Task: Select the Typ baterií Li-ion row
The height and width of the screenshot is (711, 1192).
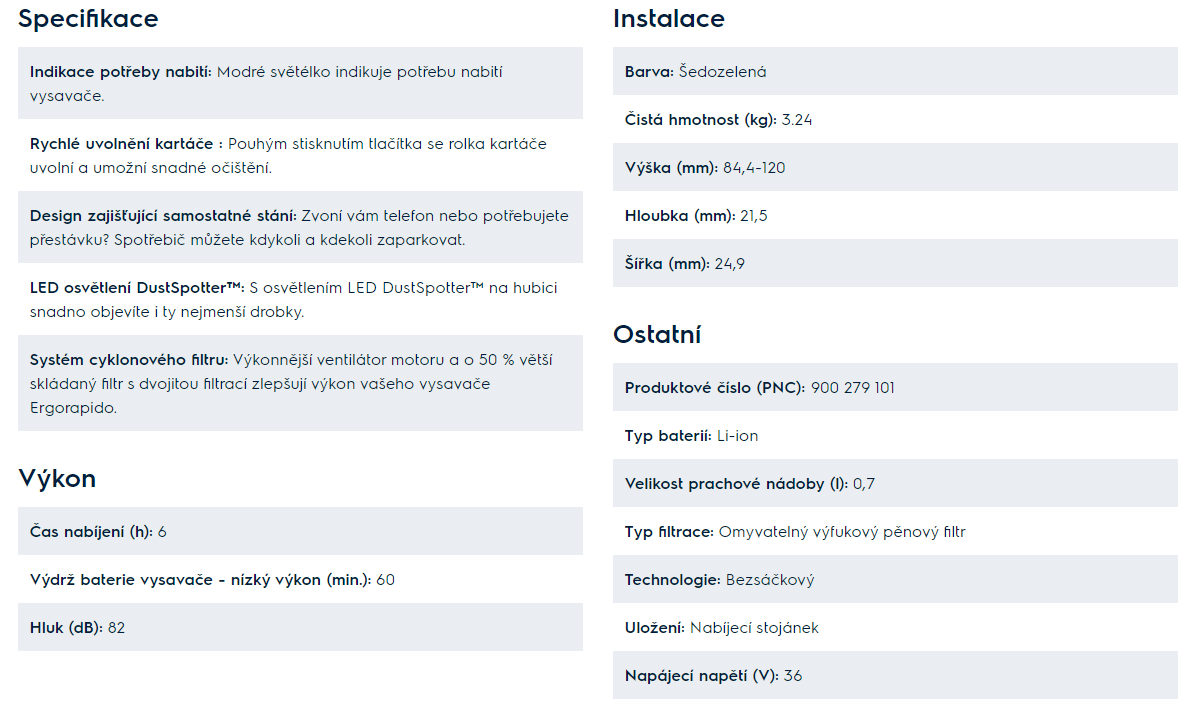Action: pyautogui.click(x=896, y=436)
